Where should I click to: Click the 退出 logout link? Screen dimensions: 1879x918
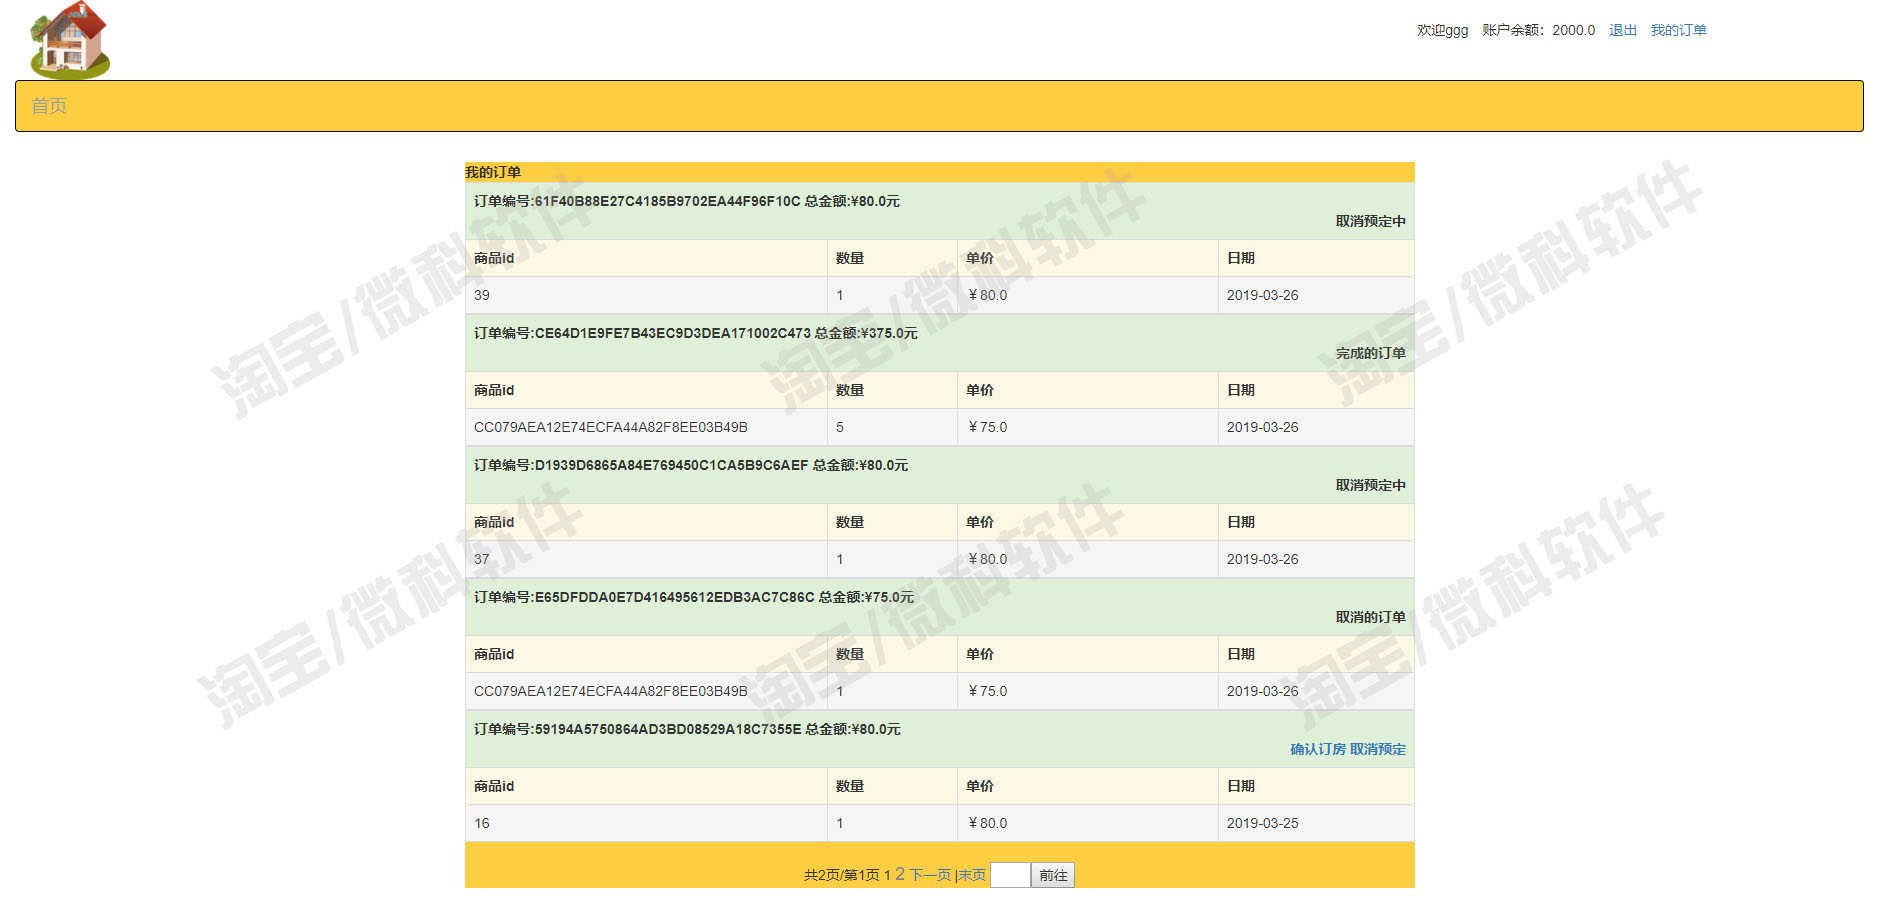click(1622, 30)
